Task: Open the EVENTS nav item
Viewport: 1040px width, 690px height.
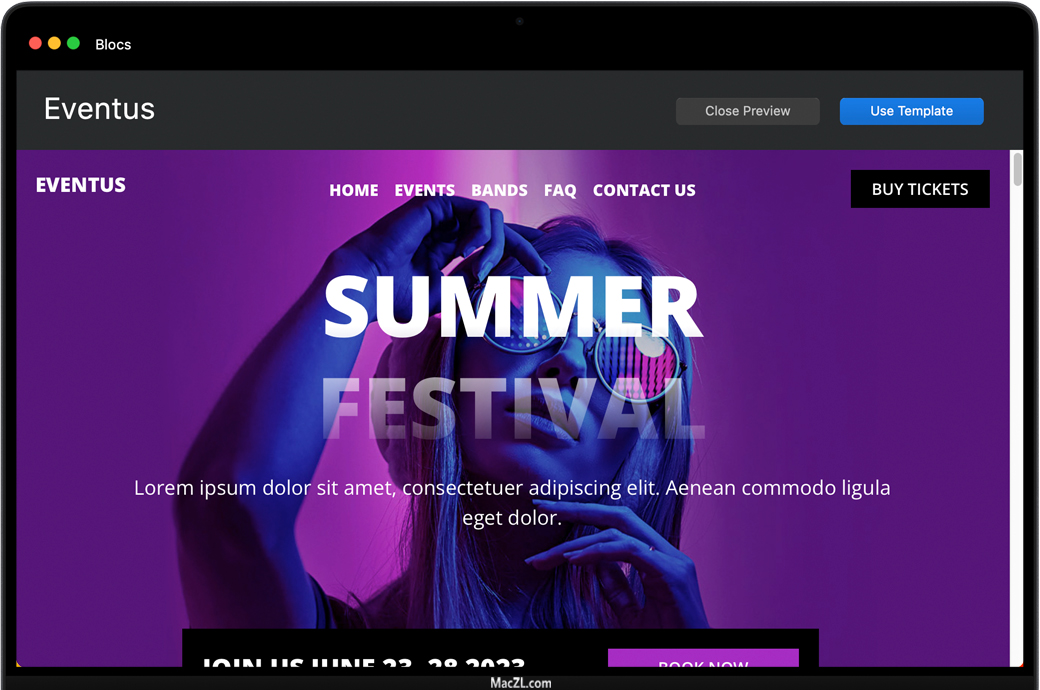Action: 424,190
